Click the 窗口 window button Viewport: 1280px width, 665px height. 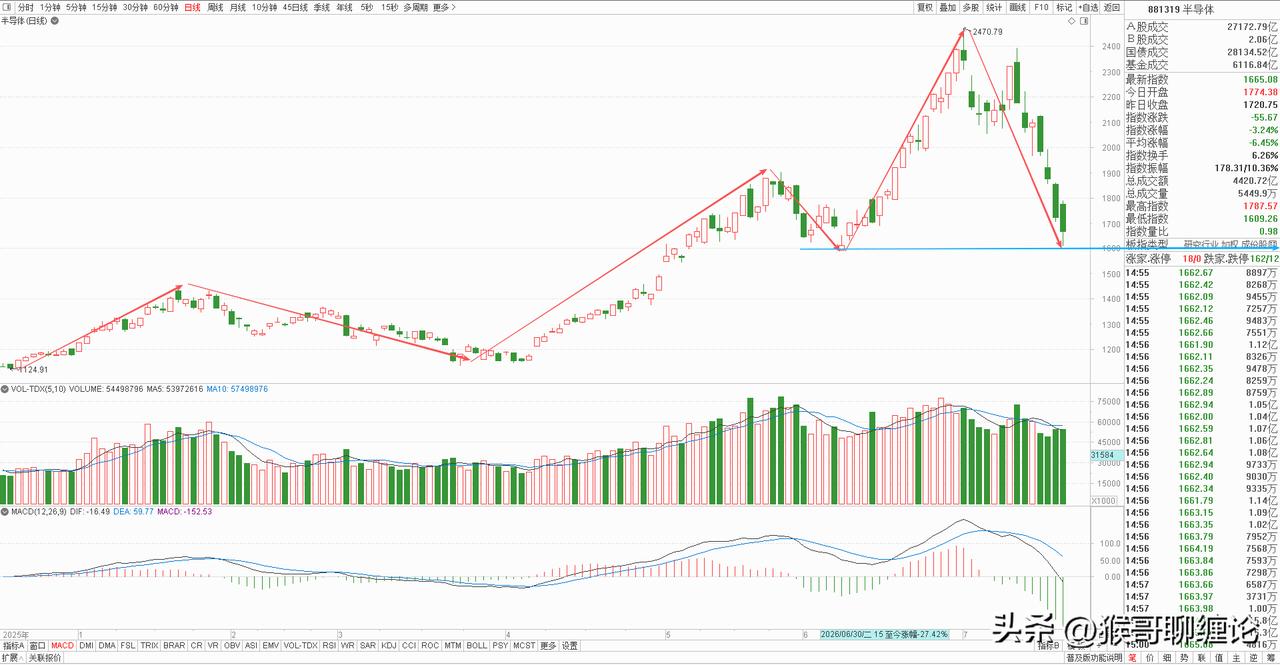click(38, 645)
